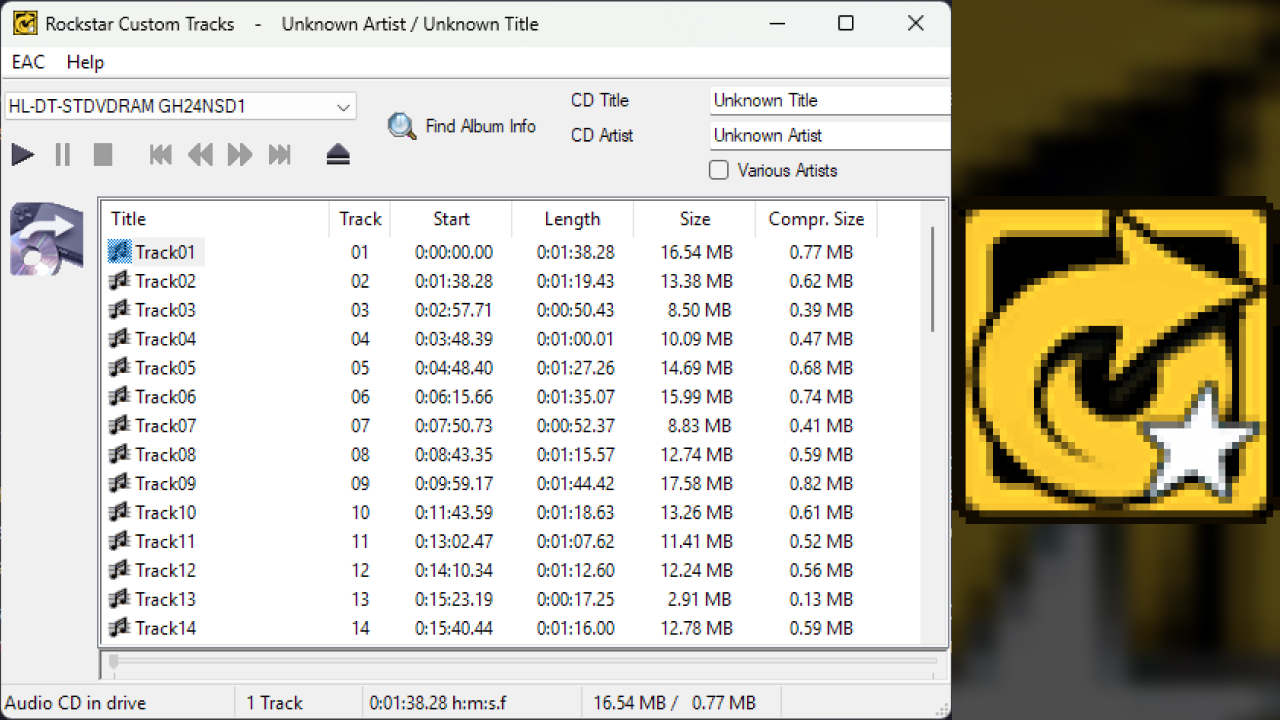The image size is (1280, 720).
Task: Click size 13.26 MB of Track10
Action: (696, 513)
